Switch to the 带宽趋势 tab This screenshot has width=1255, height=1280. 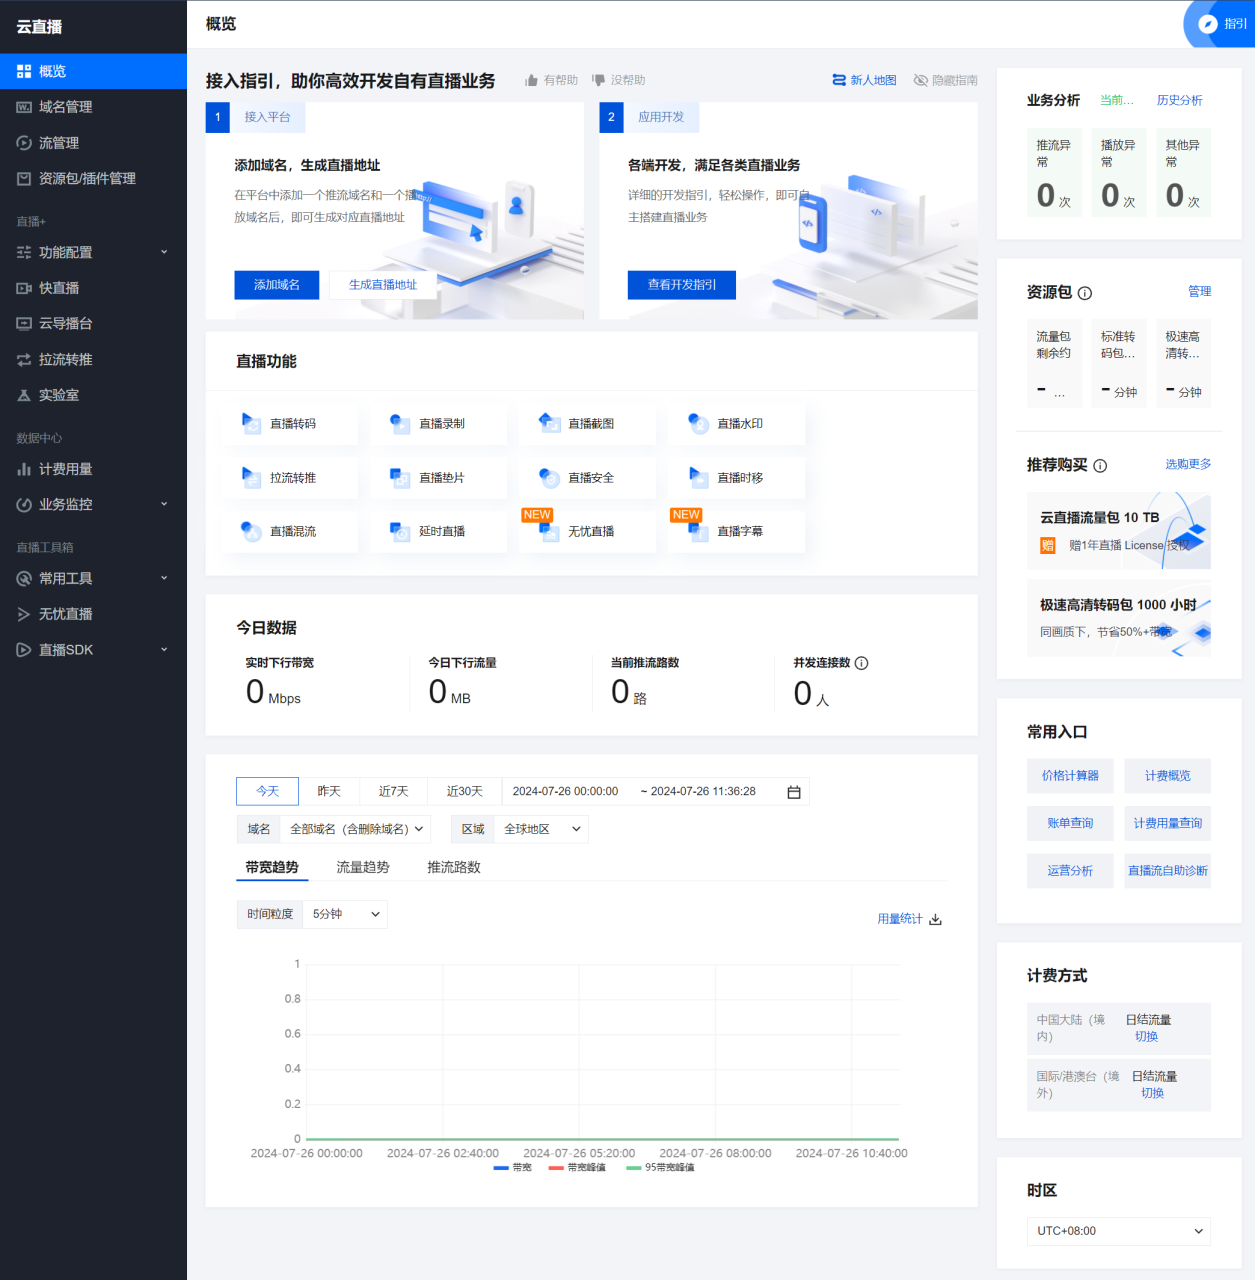coord(272,867)
